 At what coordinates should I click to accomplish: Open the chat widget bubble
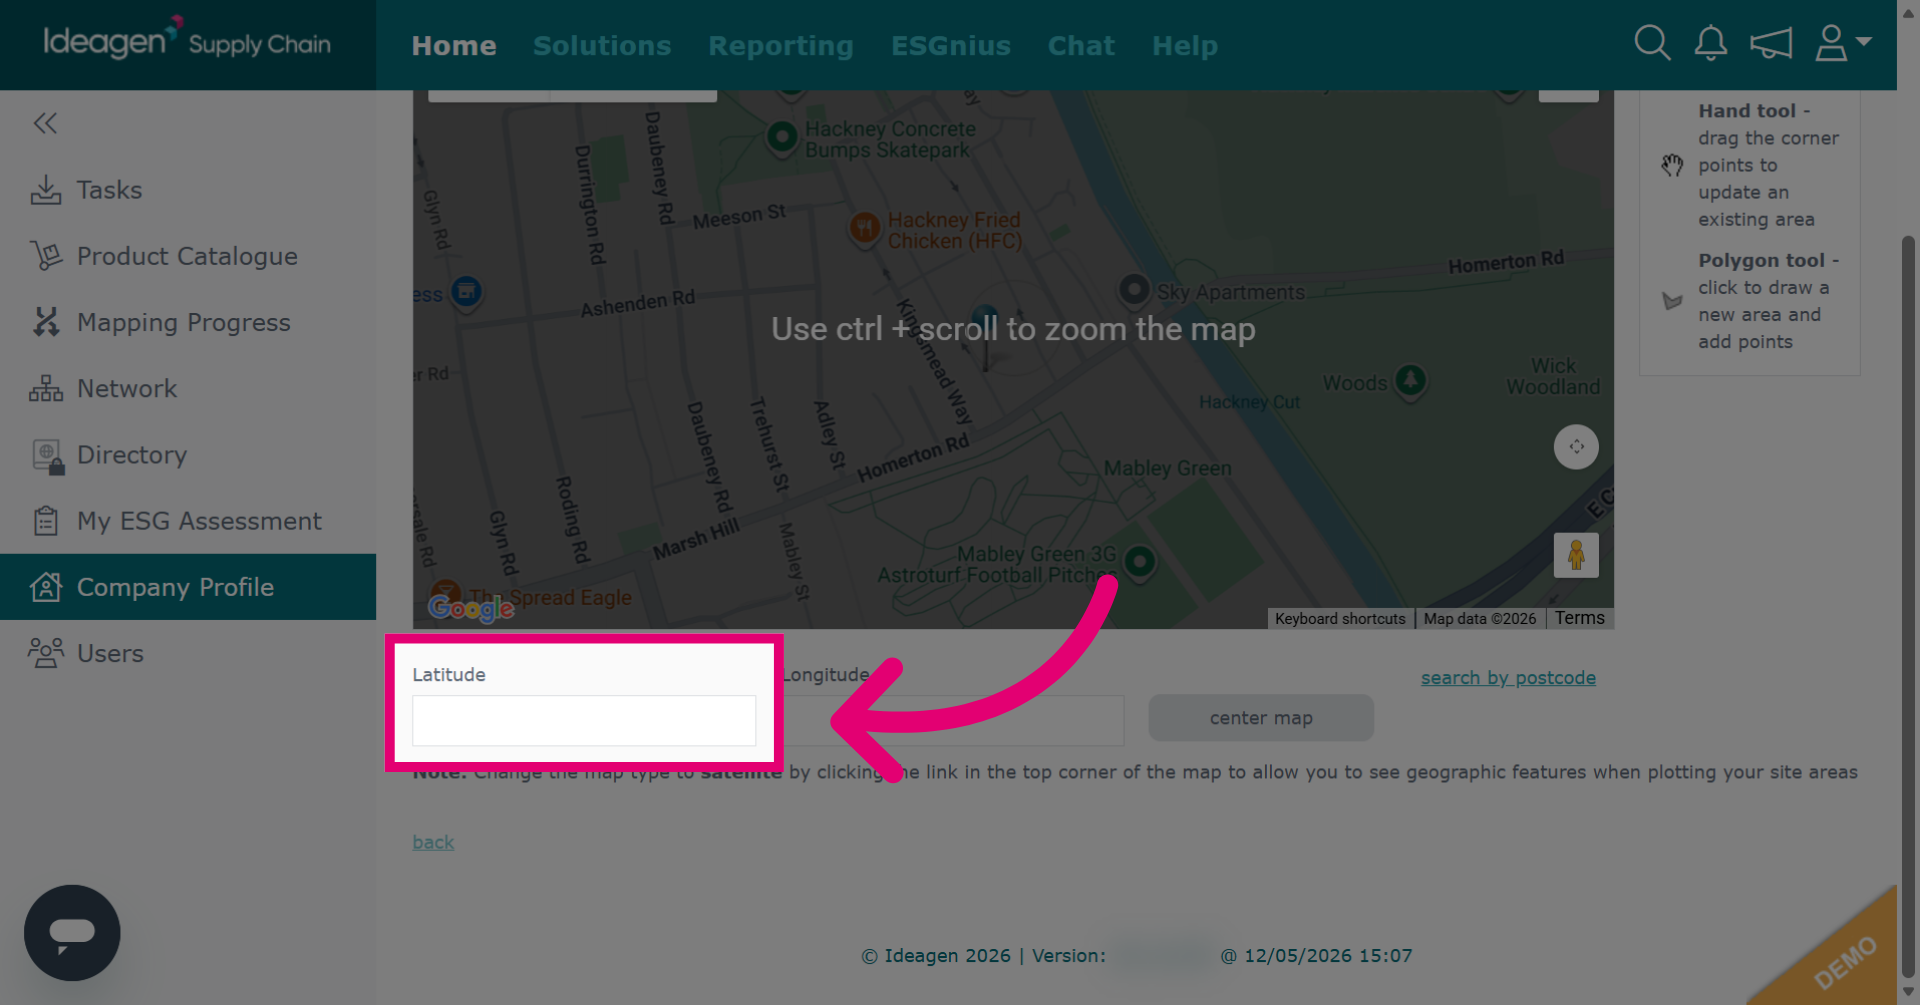[72, 933]
